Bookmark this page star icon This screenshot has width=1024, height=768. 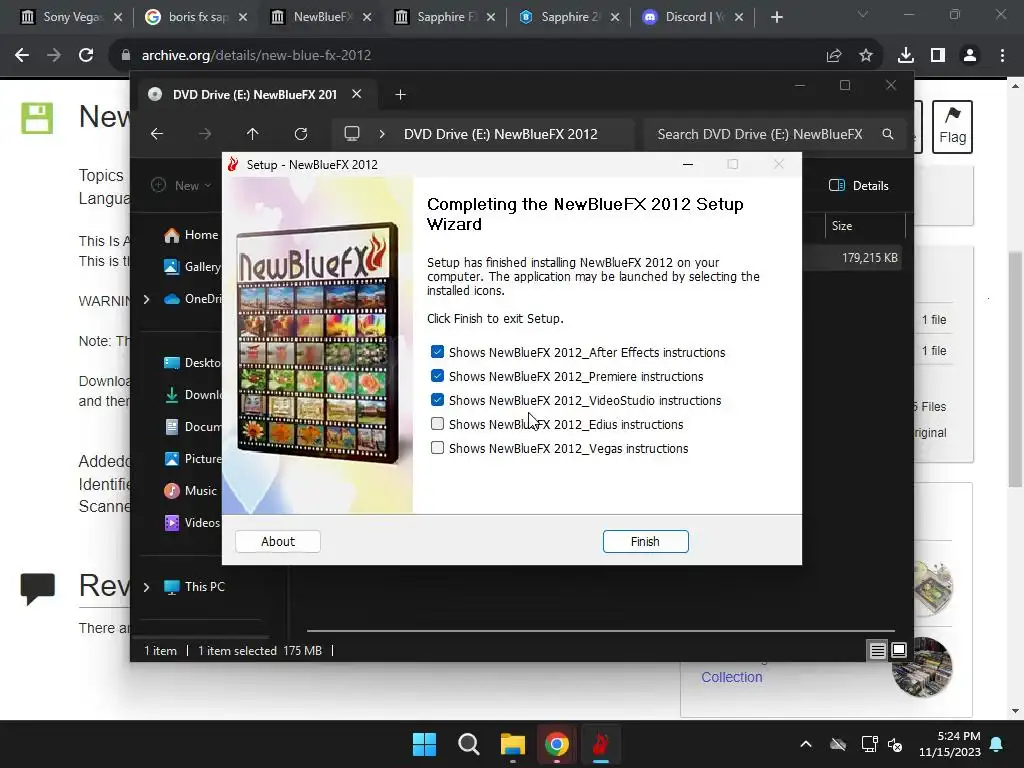tap(866, 56)
